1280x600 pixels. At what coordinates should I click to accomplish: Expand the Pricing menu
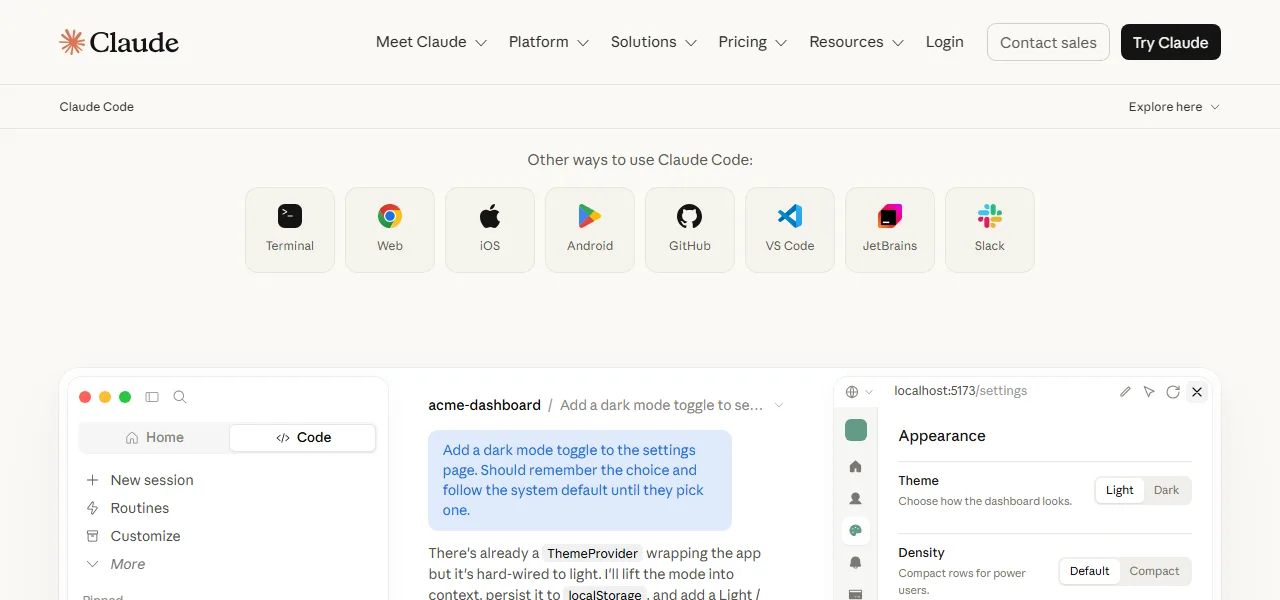point(752,42)
